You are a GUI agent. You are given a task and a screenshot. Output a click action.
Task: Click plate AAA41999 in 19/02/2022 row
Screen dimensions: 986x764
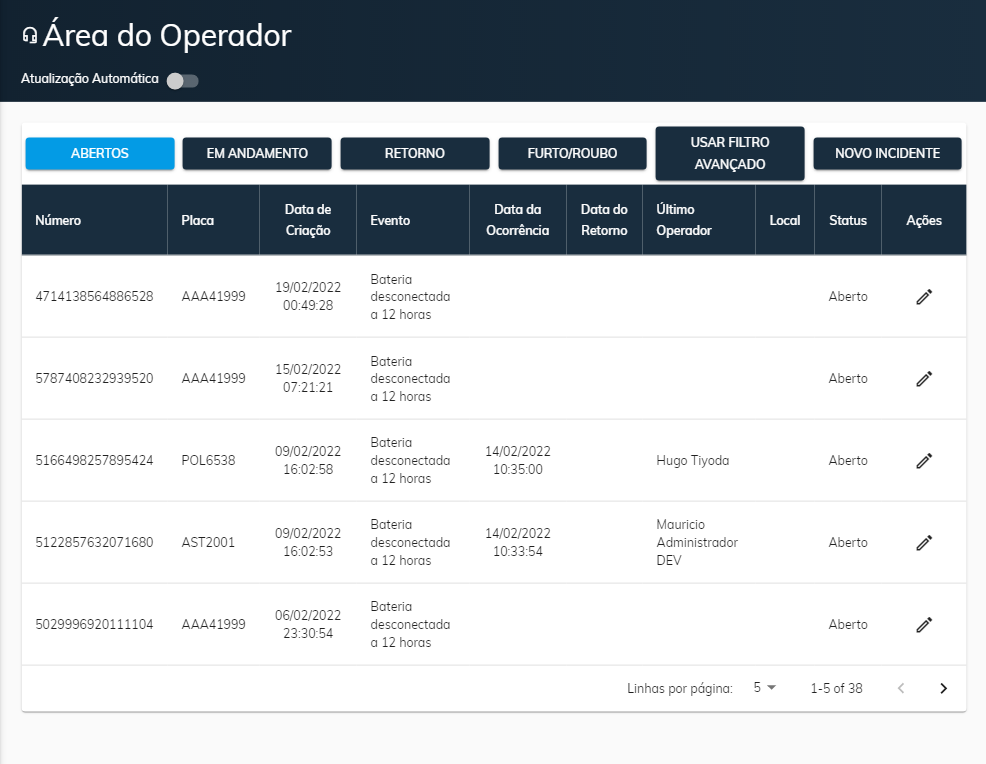[x=213, y=296]
